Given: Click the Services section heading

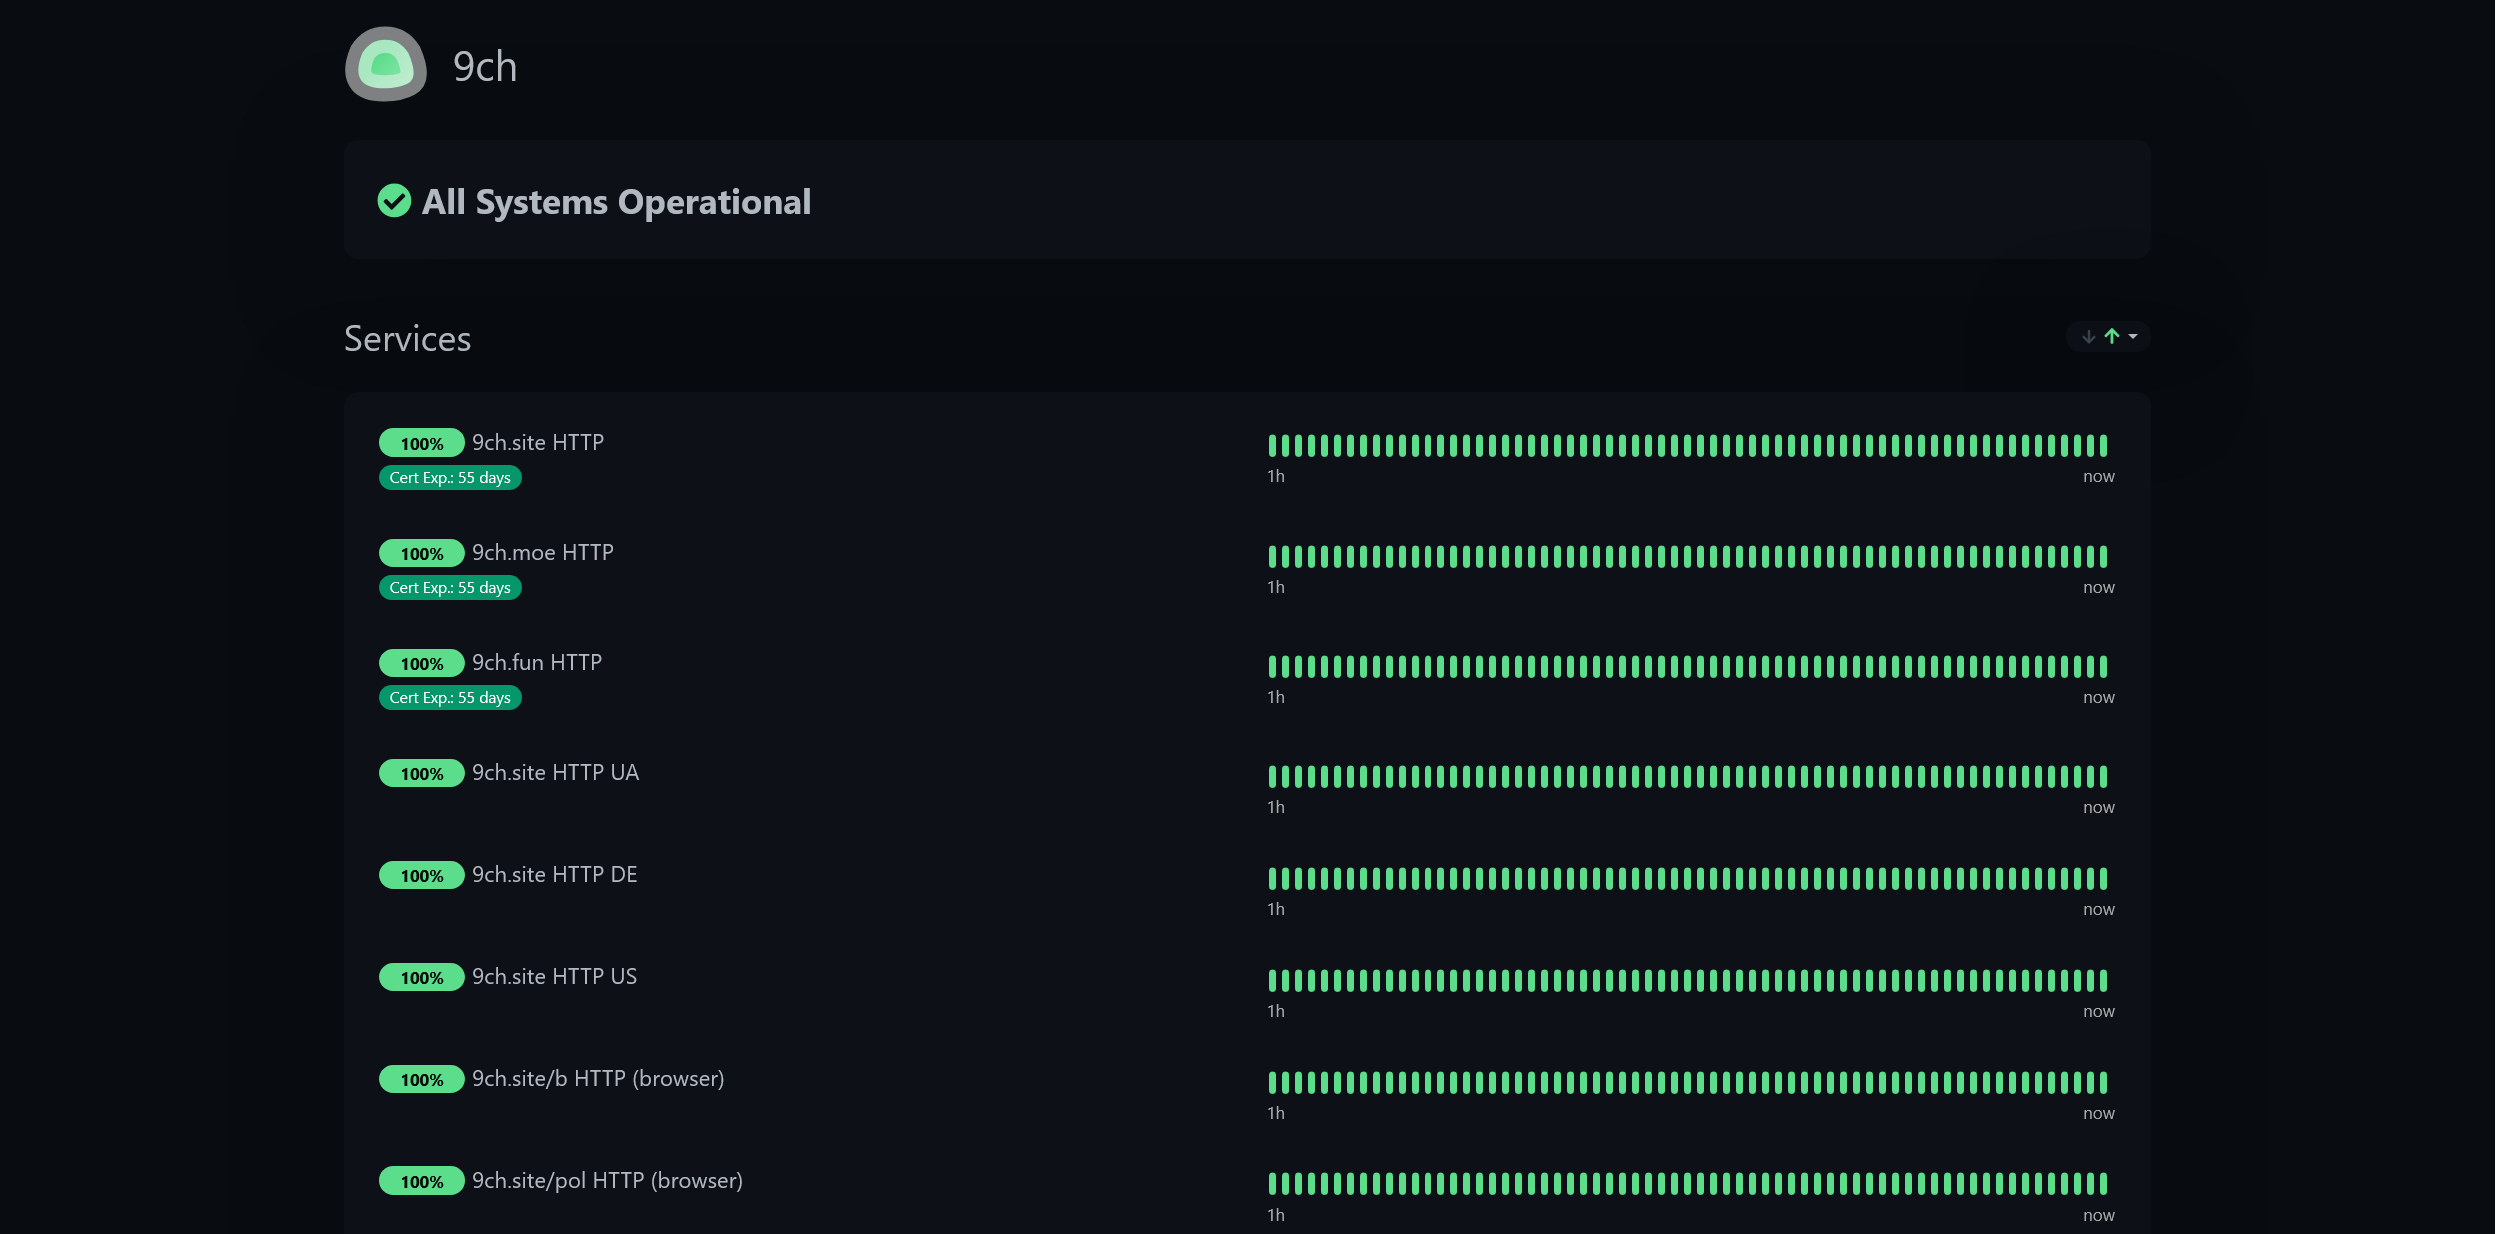Looking at the screenshot, I should (x=407, y=339).
